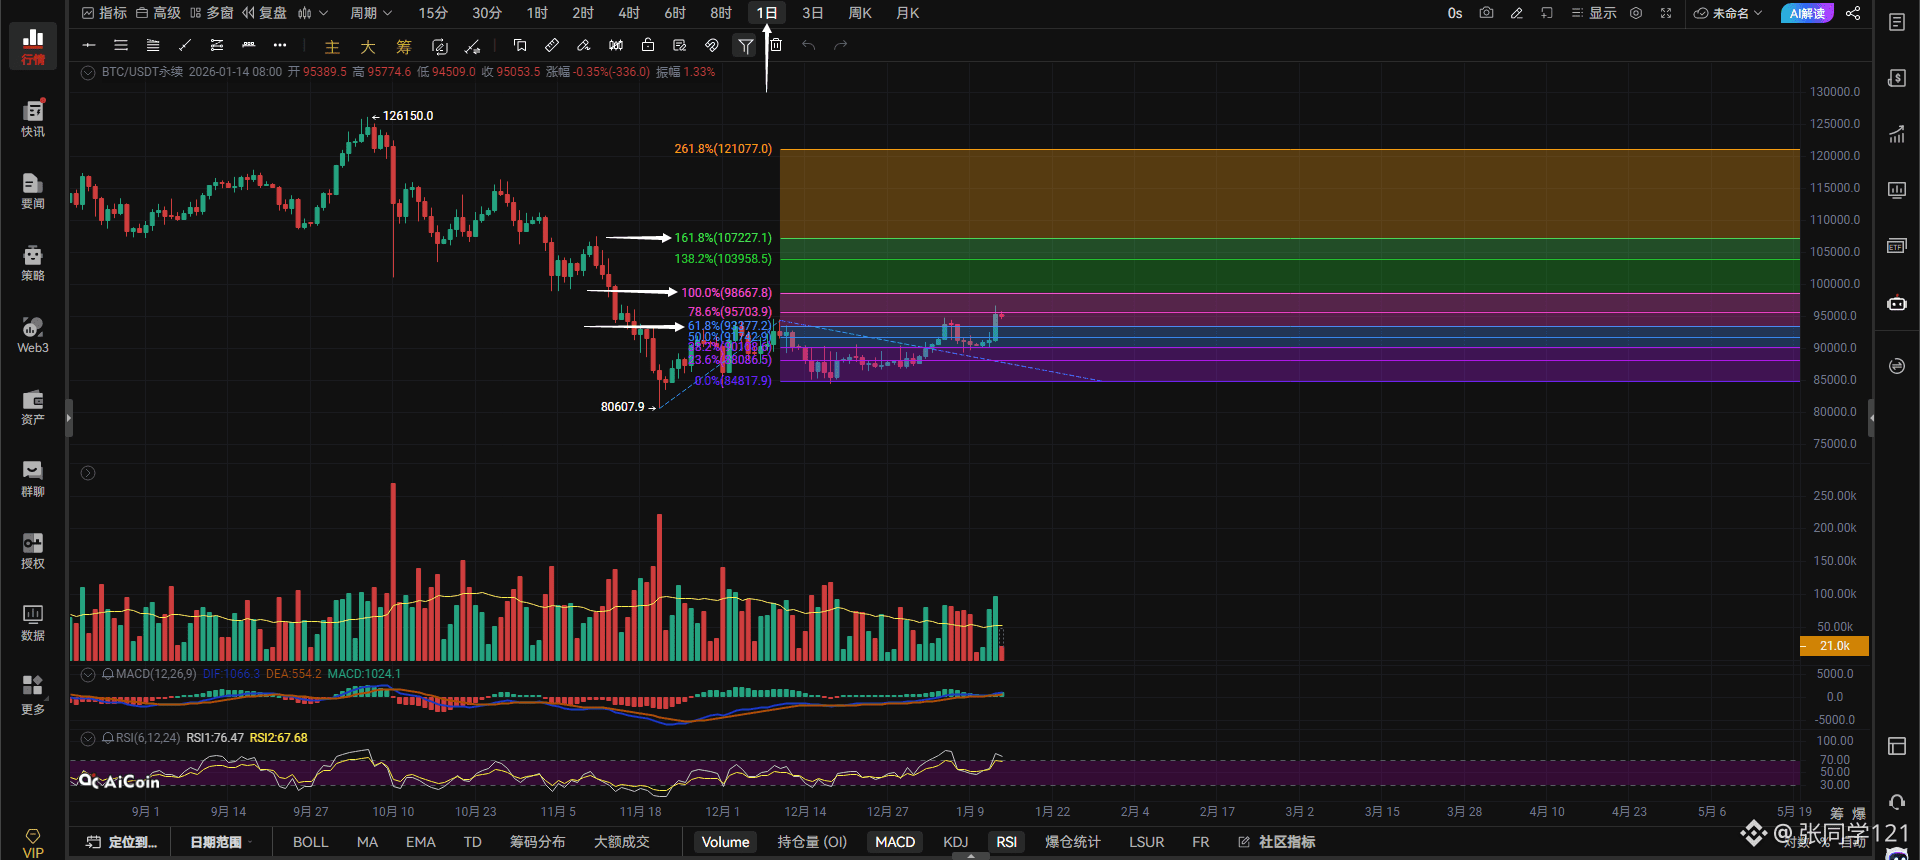The height and width of the screenshot is (860, 1920).
Task: Select the 周K weekly timeframe
Action: (x=859, y=13)
